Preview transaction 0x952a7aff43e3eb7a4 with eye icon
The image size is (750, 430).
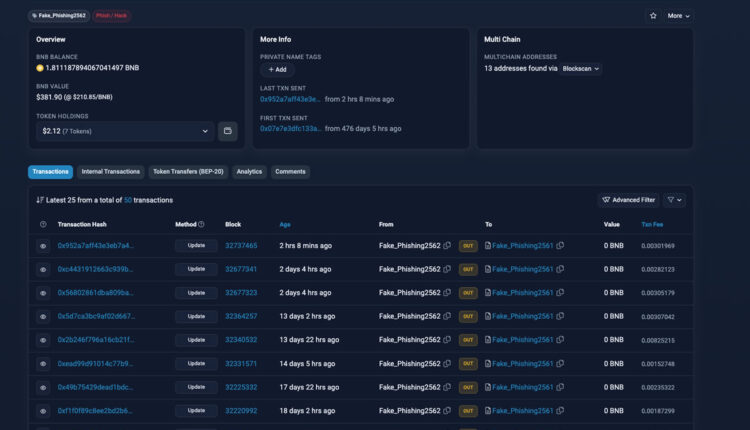click(43, 245)
